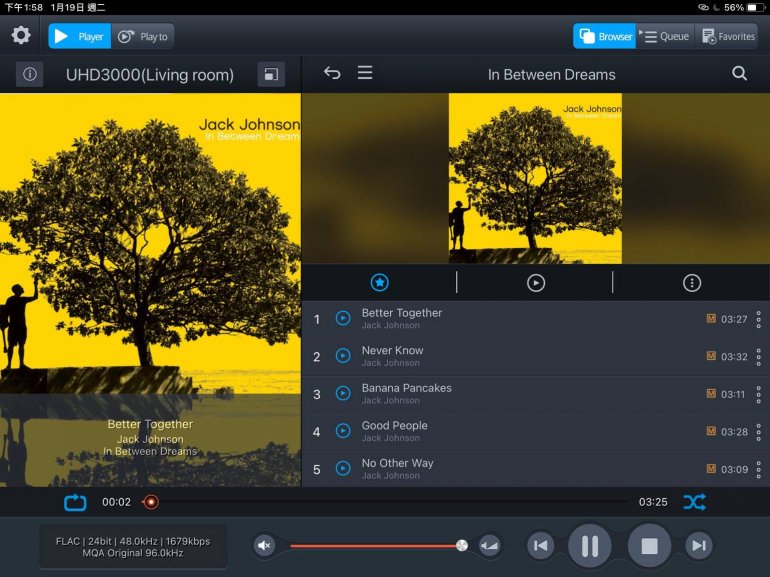The width and height of the screenshot is (770, 577).
Task: Switch to the Player tab
Action: pos(80,36)
